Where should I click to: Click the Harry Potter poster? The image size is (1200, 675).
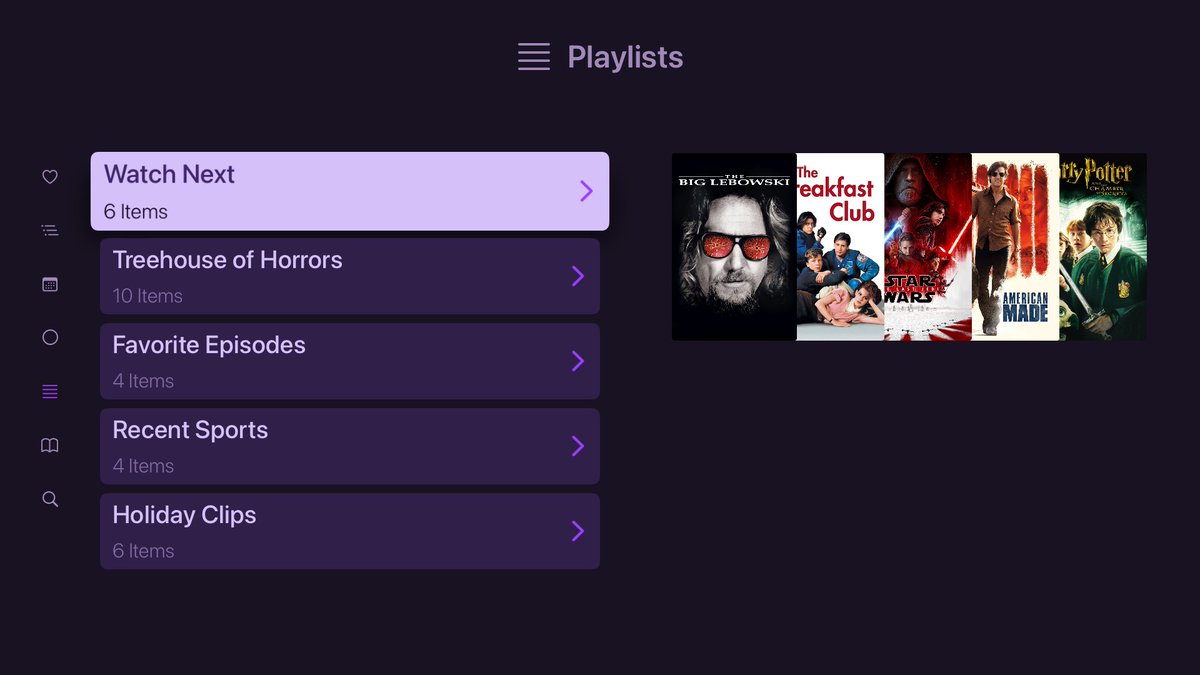click(1103, 247)
